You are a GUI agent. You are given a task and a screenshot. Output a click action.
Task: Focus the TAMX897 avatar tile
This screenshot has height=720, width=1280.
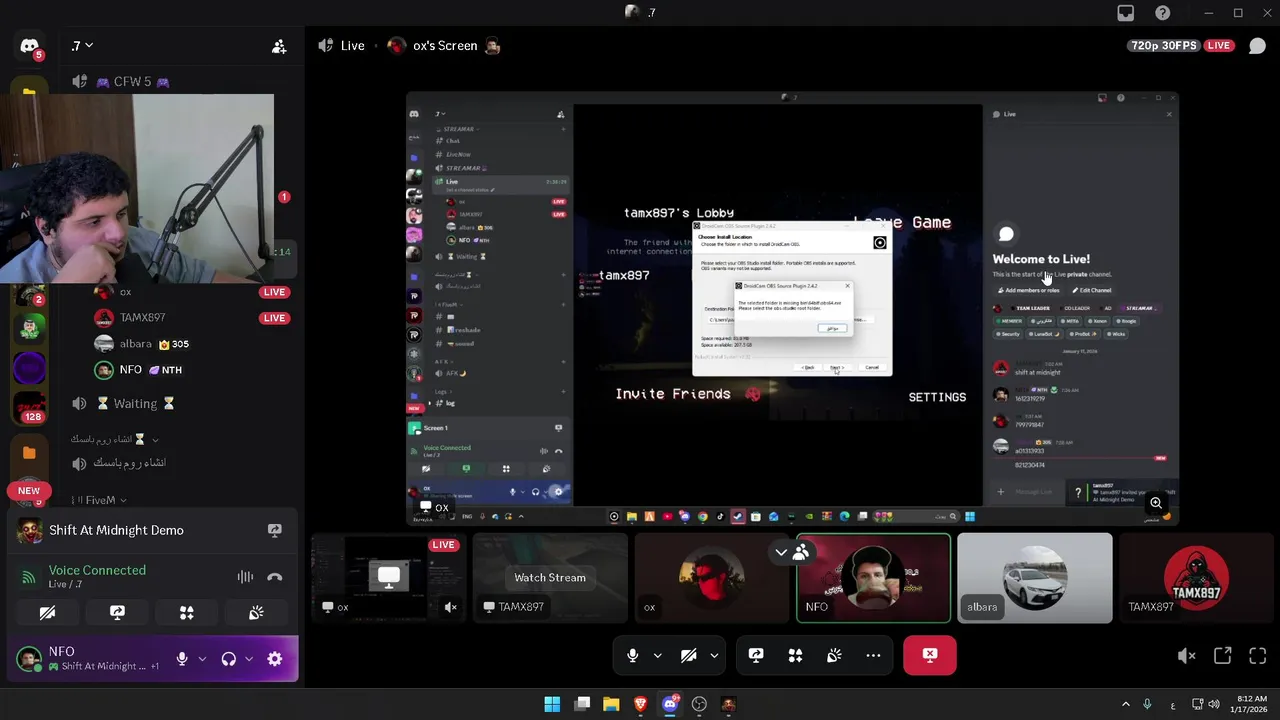click(x=1196, y=578)
